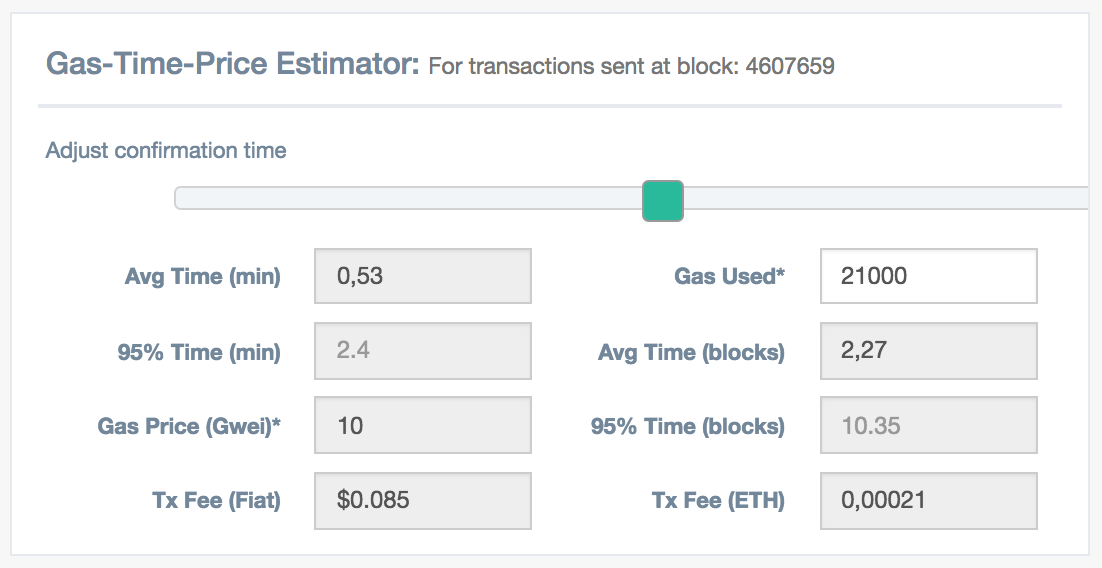Viewport: 1102px width, 568px height.
Task: Click the Tx Fee (Fiat) value box
Action: [422, 500]
